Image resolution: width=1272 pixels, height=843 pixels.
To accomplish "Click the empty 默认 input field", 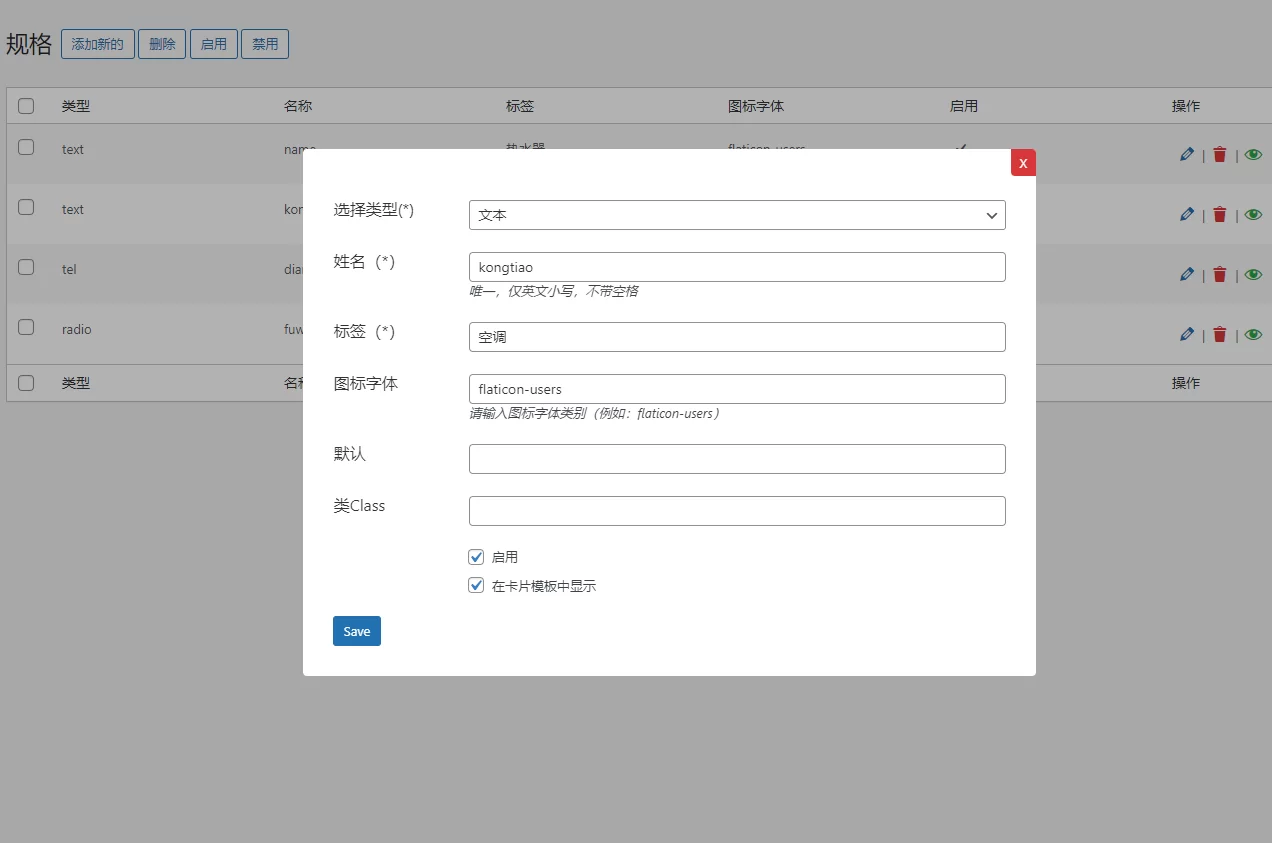I will point(737,459).
